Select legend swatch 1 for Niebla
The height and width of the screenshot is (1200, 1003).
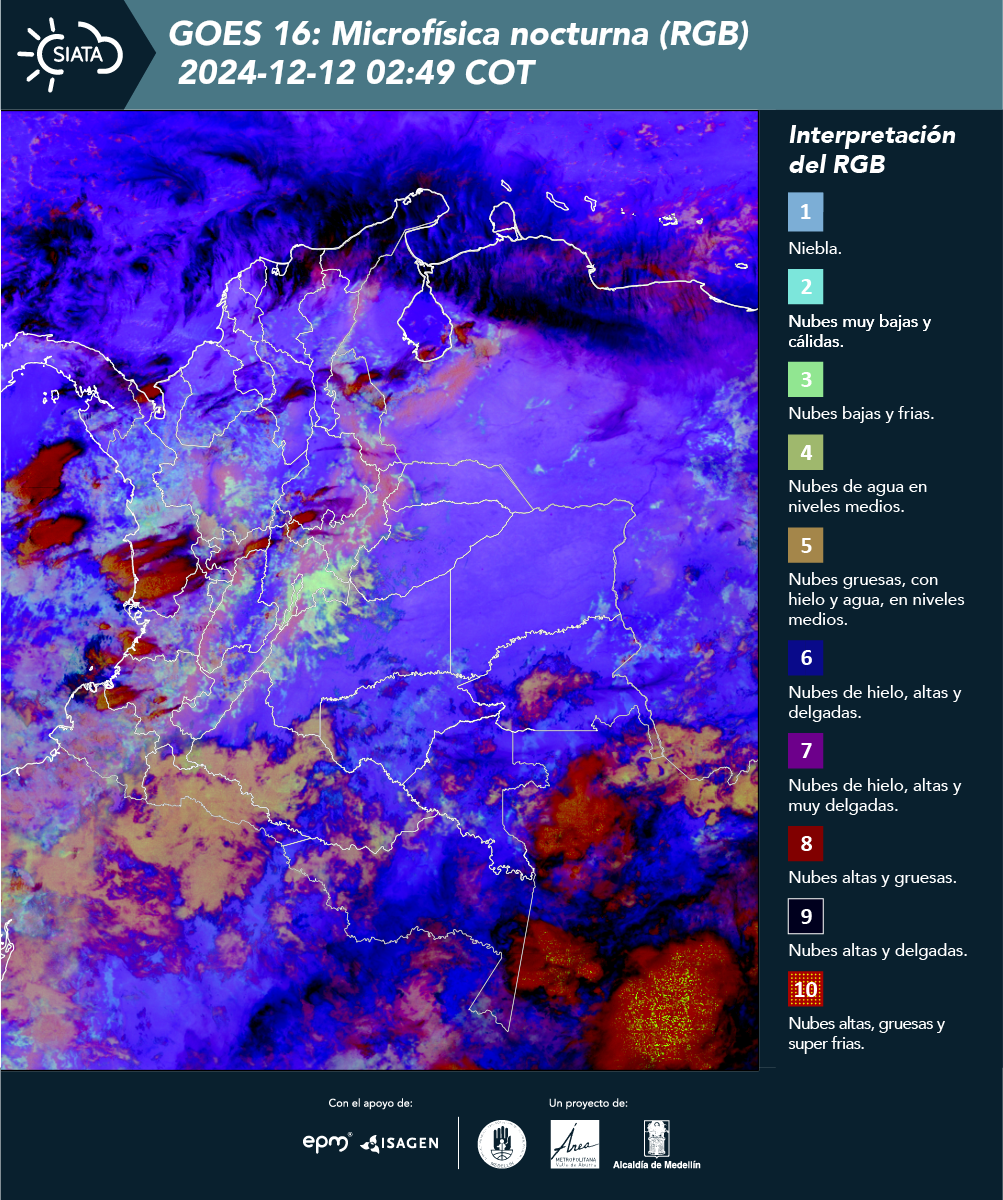(x=805, y=212)
